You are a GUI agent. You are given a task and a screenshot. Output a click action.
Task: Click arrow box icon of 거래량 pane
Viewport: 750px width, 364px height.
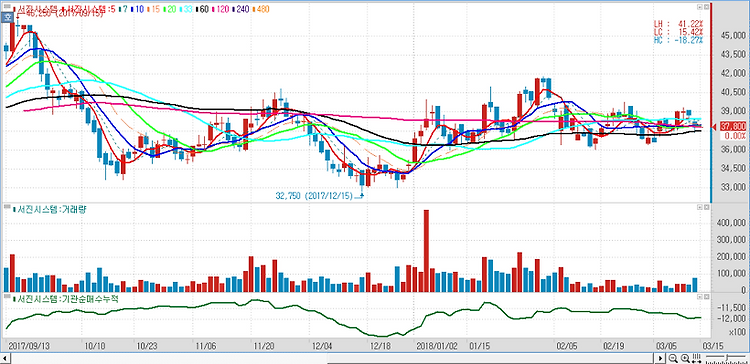tap(699, 207)
